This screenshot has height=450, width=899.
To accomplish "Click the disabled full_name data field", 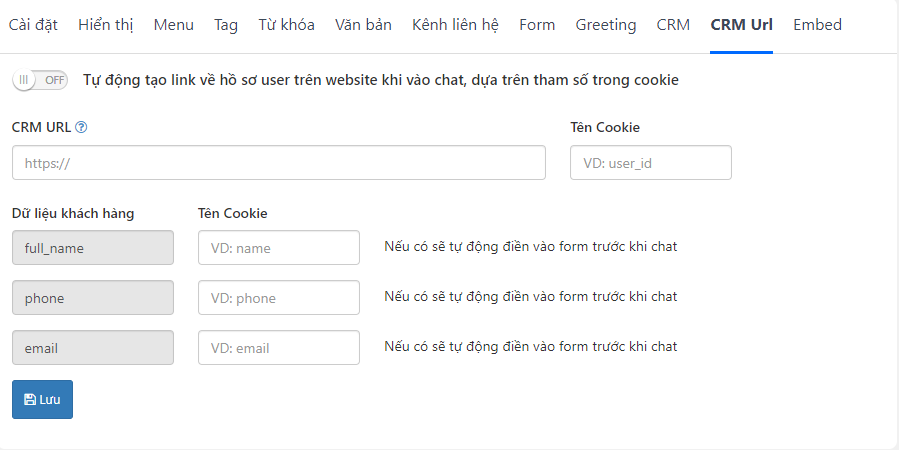I will [93, 248].
